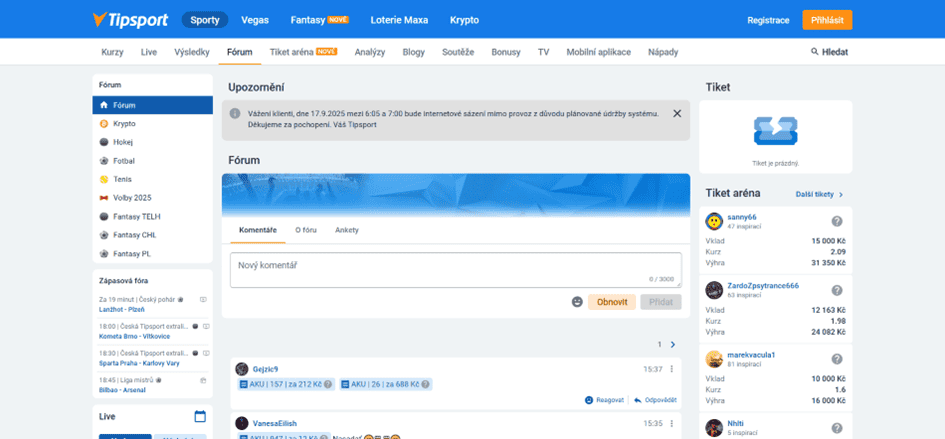Open Tiket aréna in navigation bar
945x439 pixels.
click(x=303, y=52)
